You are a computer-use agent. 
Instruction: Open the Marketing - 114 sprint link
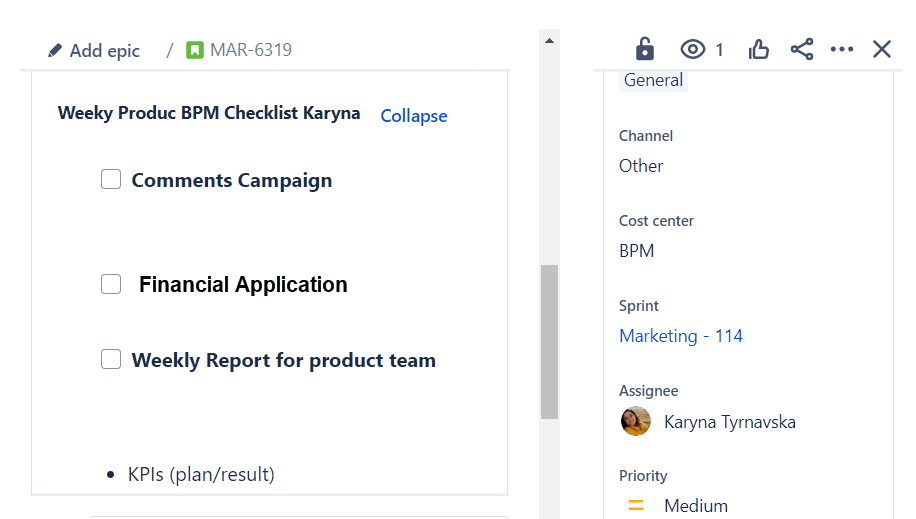(x=681, y=335)
